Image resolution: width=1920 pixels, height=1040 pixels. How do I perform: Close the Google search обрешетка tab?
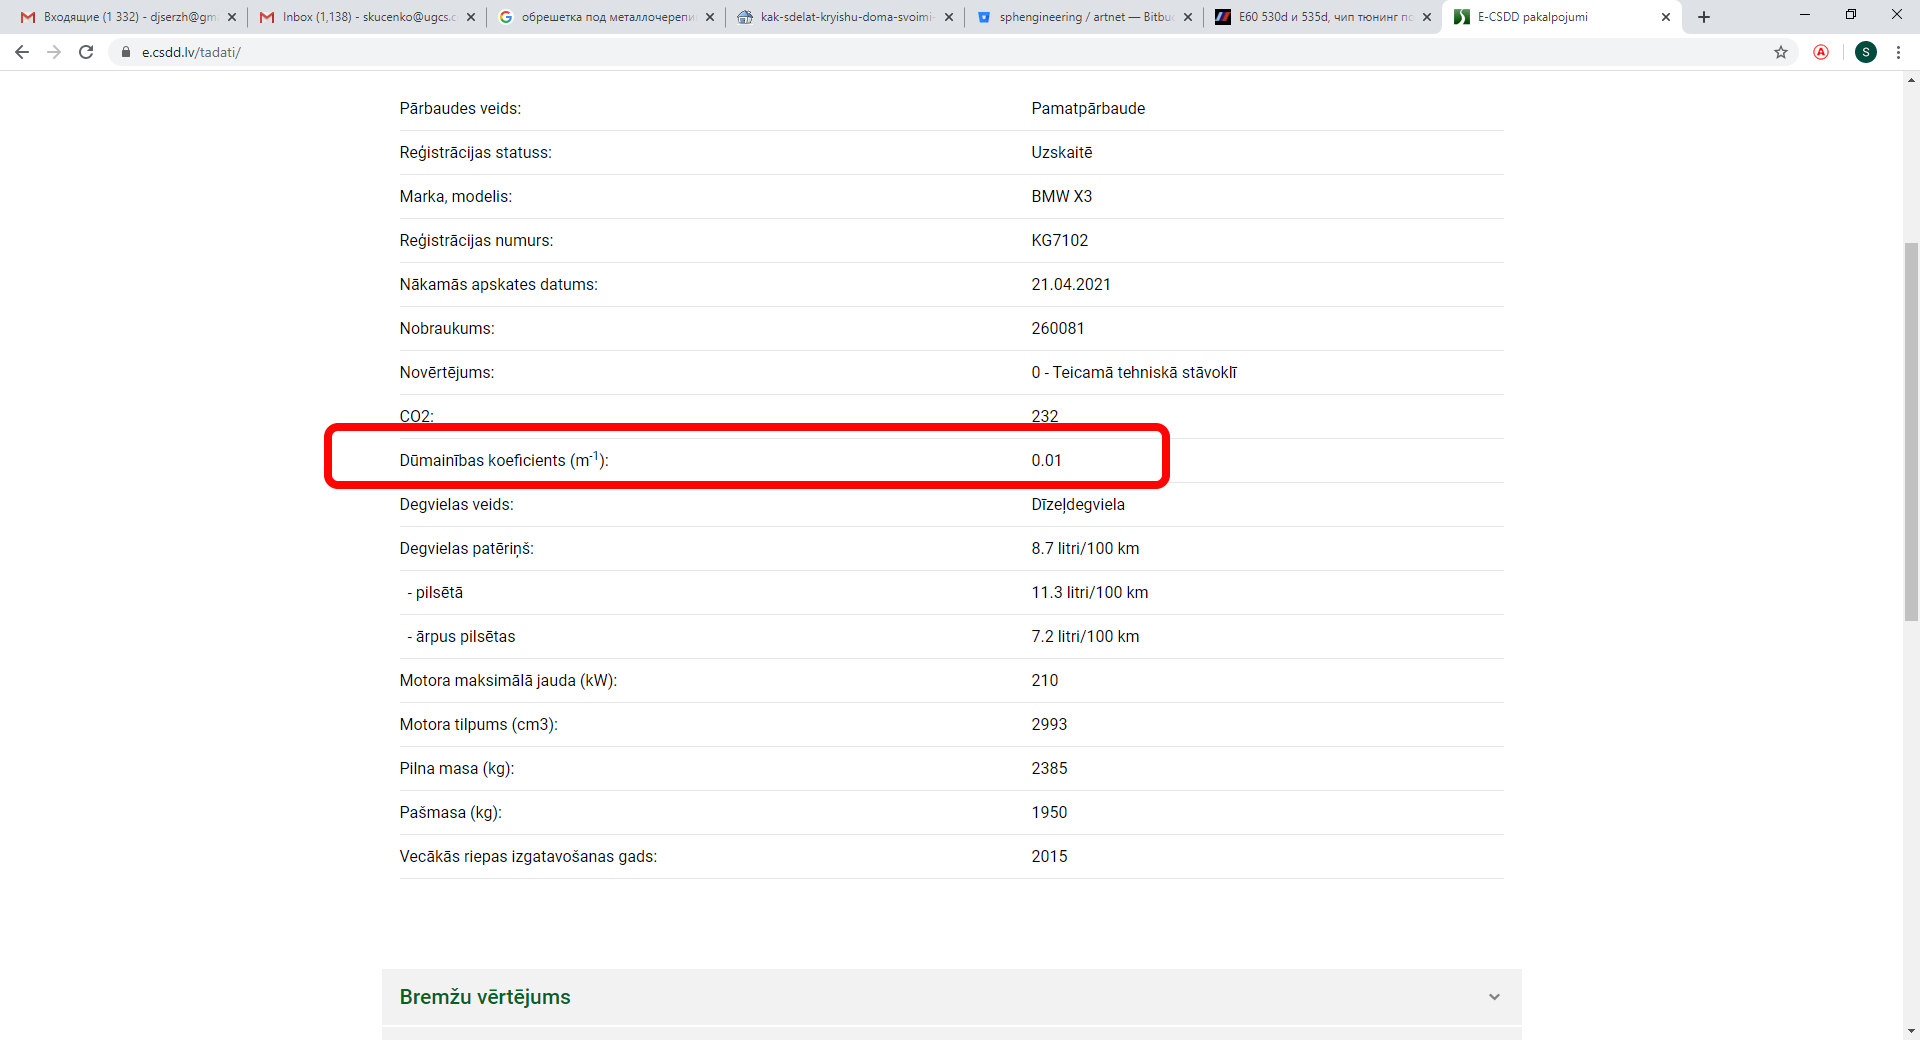[710, 17]
